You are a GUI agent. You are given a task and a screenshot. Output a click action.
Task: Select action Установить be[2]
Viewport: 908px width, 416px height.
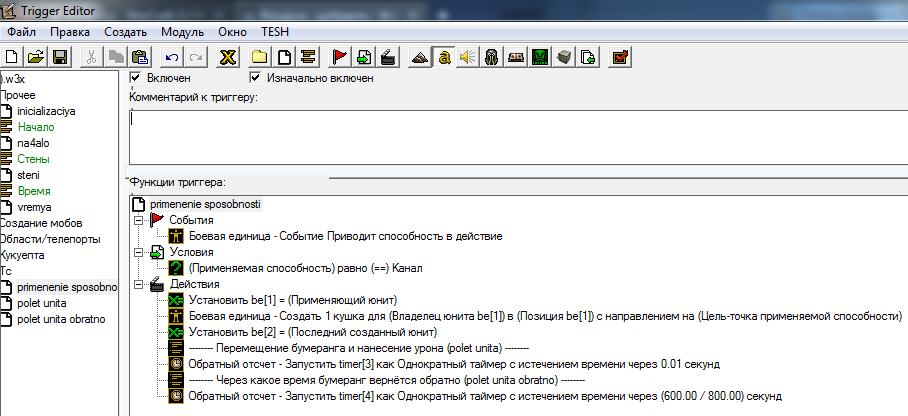click(313, 332)
